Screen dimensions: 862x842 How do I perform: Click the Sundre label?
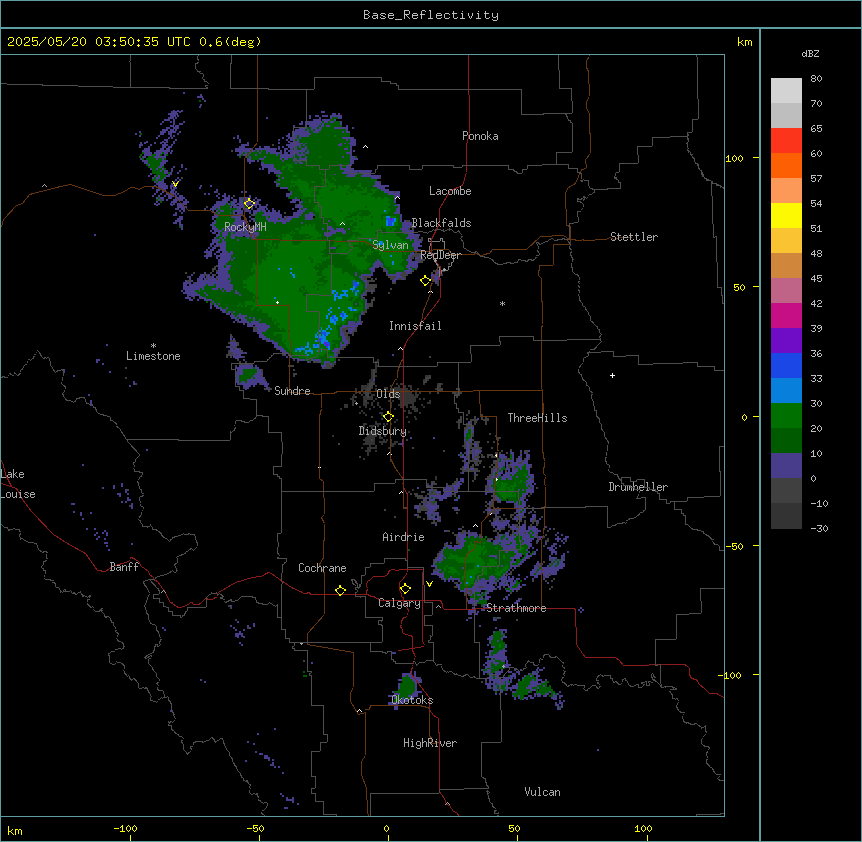click(x=292, y=391)
